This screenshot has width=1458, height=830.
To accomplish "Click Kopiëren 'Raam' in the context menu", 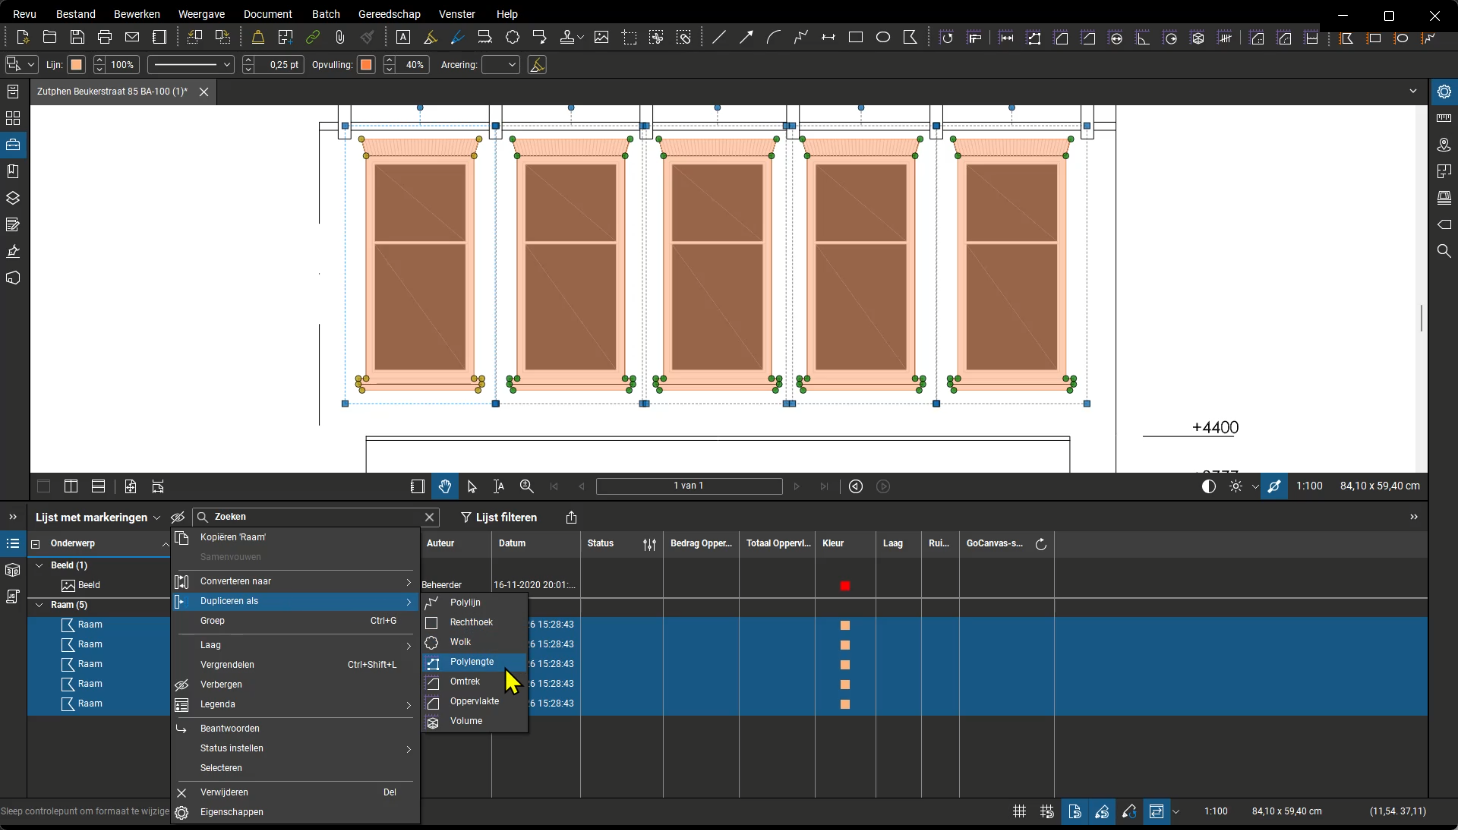I will coord(294,537).
